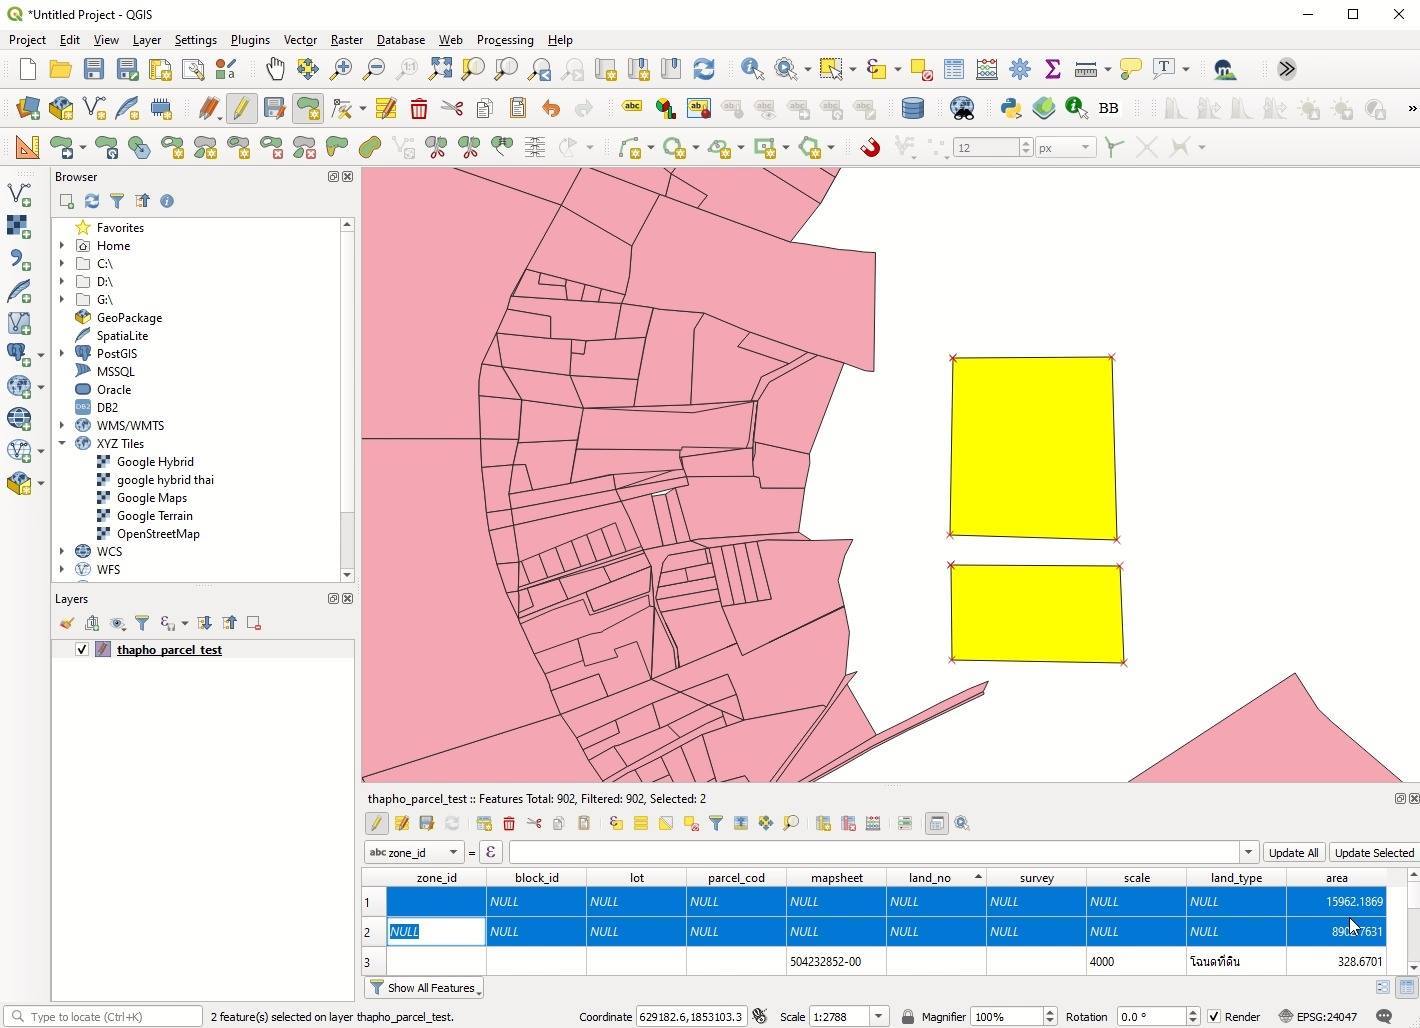
Task: Open the Messages log icon in status bar
Action: tap(1384, 1016)
